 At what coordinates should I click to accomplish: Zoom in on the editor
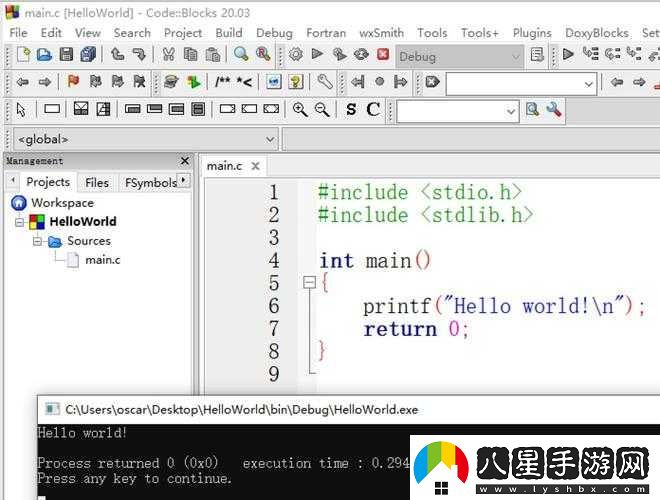pyautogui.click(x=300, y=110)
